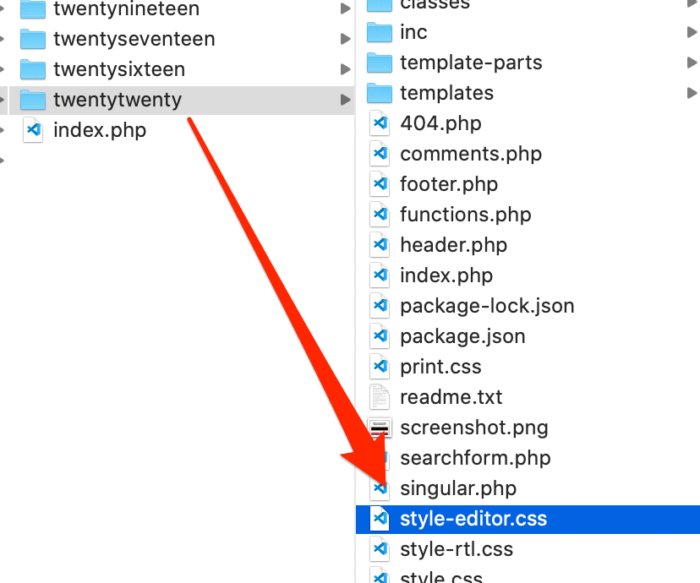Click the style-editor.css file icon
The image size is (700, 583).
(380, 519)
